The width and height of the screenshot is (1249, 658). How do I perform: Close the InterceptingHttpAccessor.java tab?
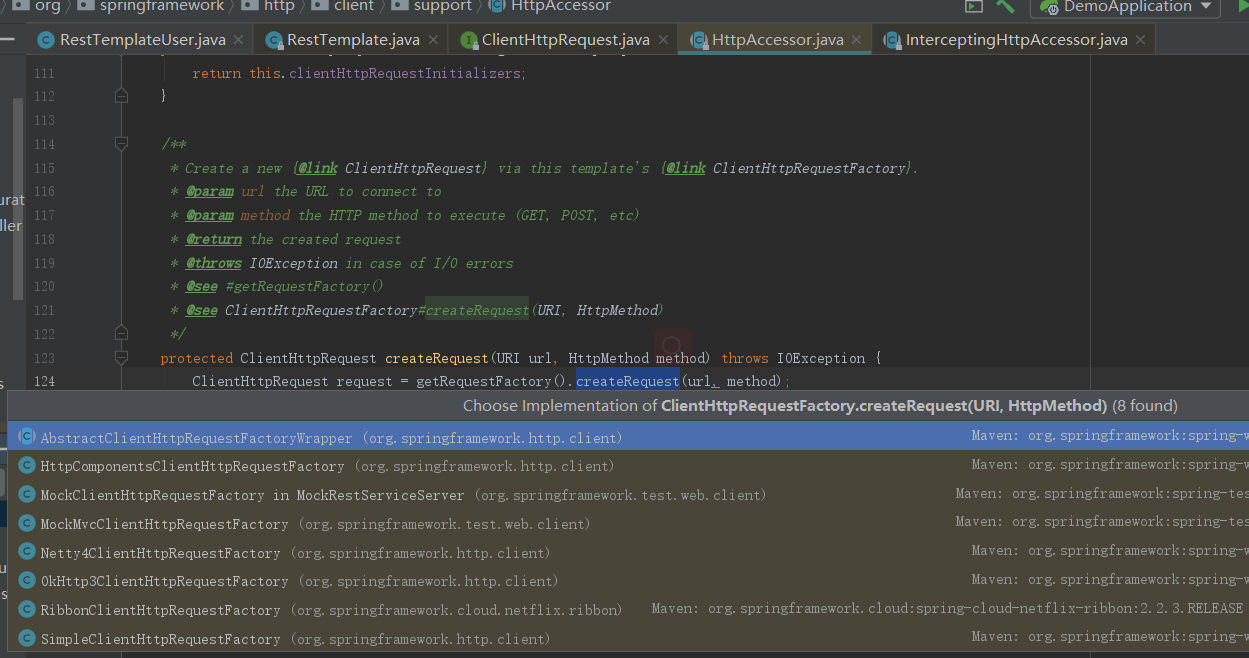tap(1141, 40)
